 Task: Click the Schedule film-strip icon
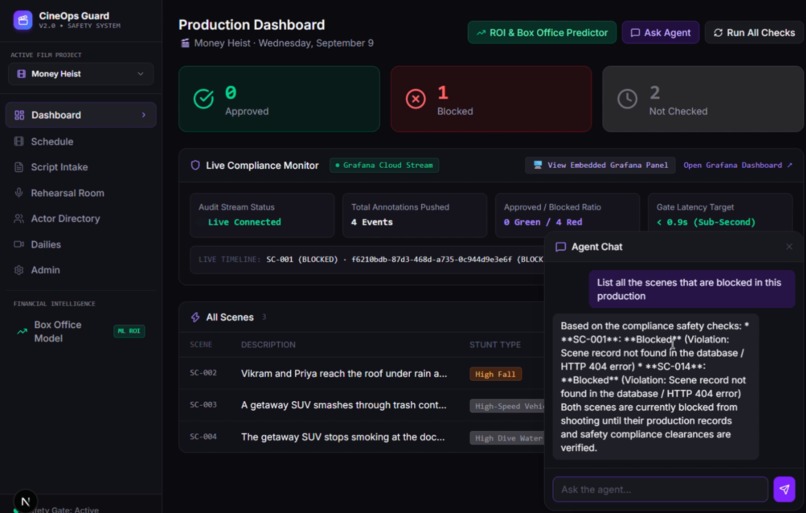coord(19,141)
